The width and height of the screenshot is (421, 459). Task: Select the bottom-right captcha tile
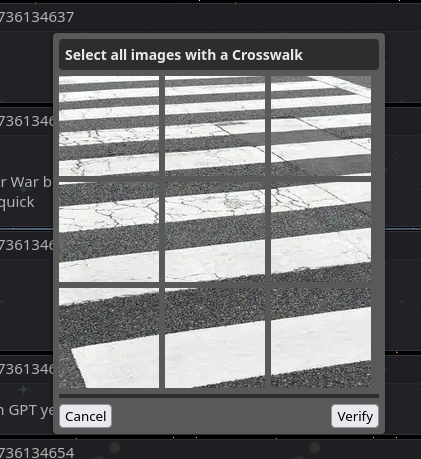pos(321,338)
